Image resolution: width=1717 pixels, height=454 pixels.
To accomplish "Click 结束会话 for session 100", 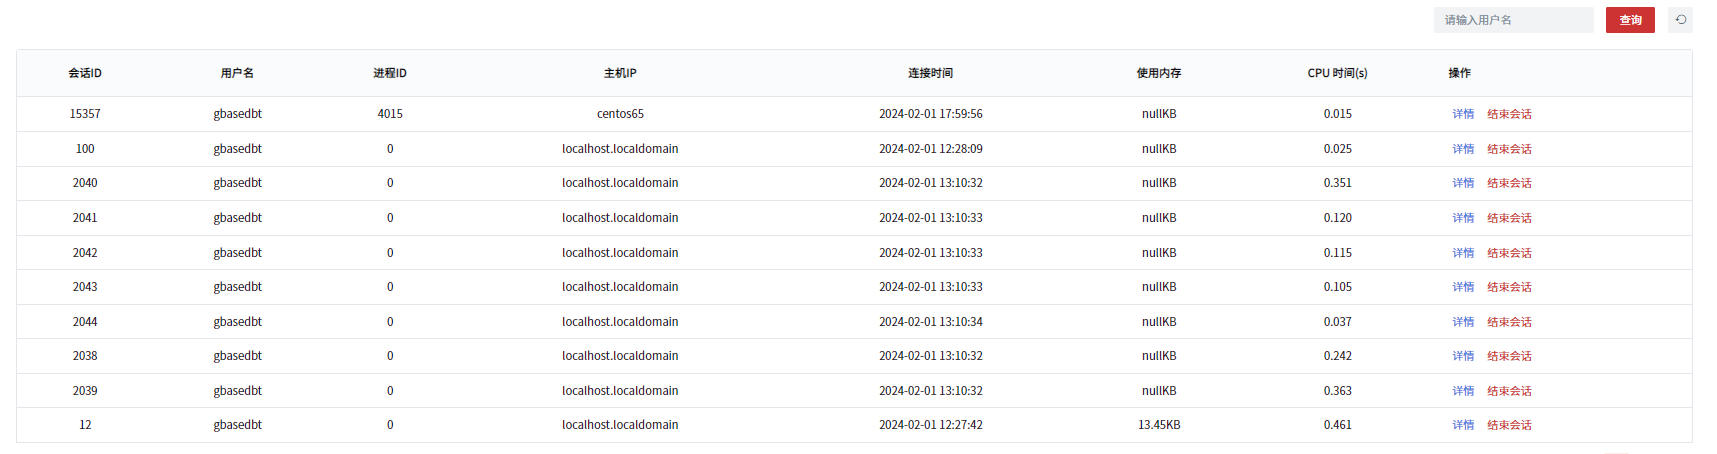I will click(1509, 149).
